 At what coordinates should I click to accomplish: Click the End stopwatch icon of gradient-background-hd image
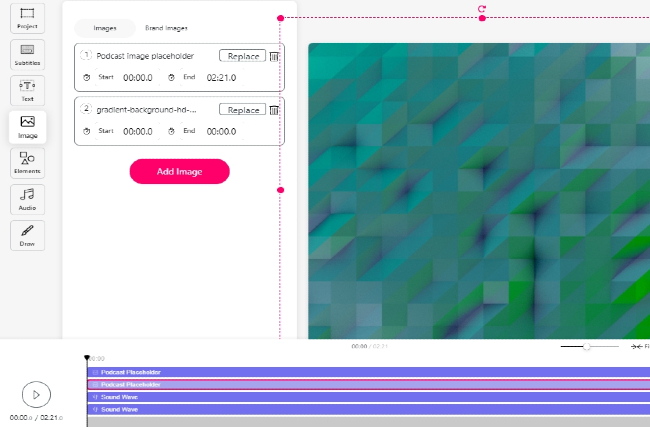point(171,131)
